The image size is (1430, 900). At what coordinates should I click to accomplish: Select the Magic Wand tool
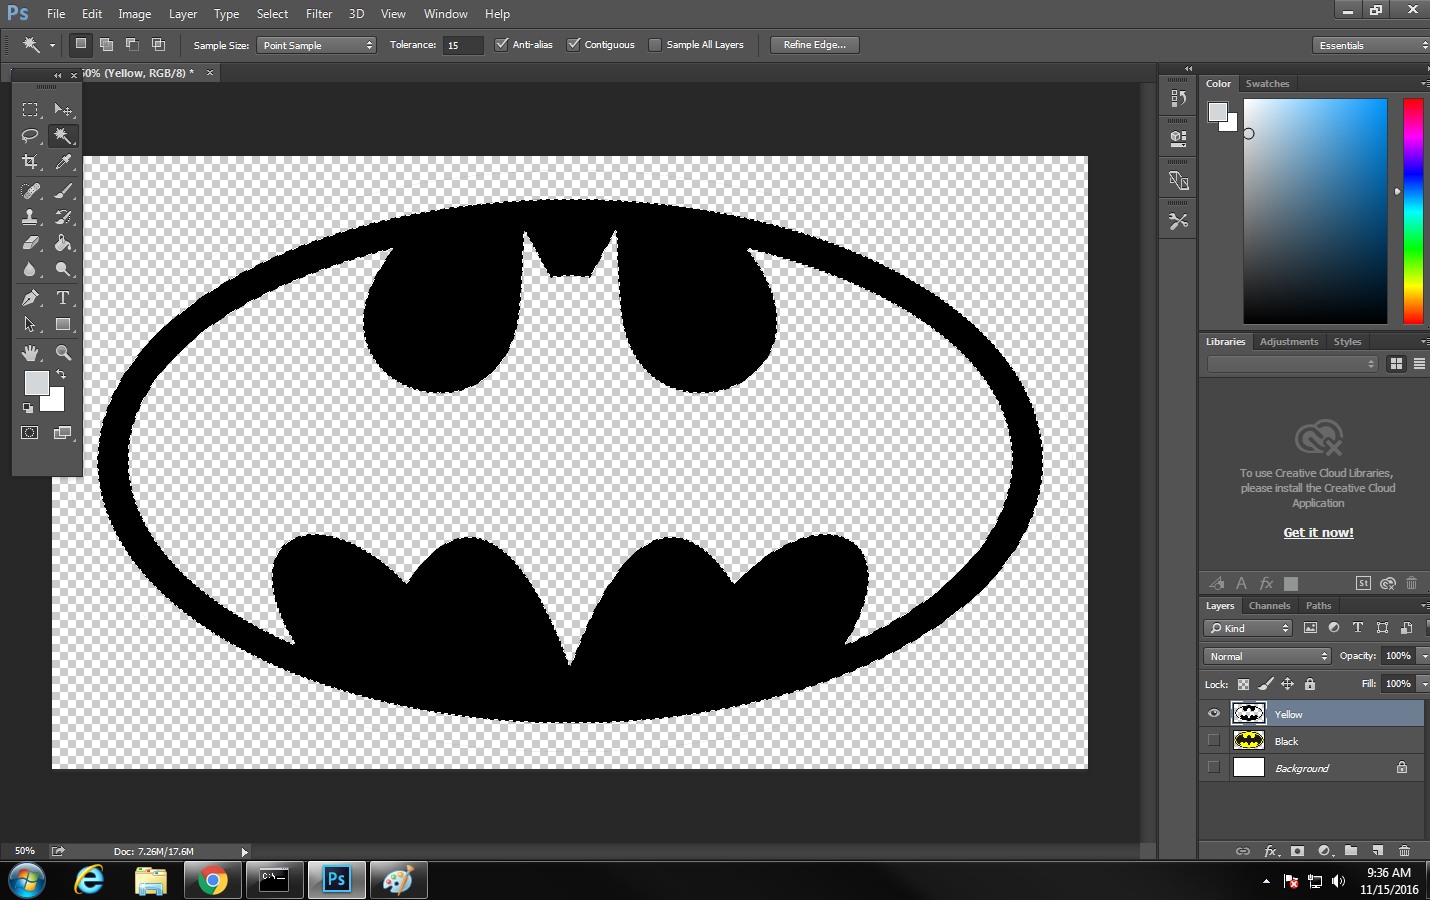coord(62,136)
